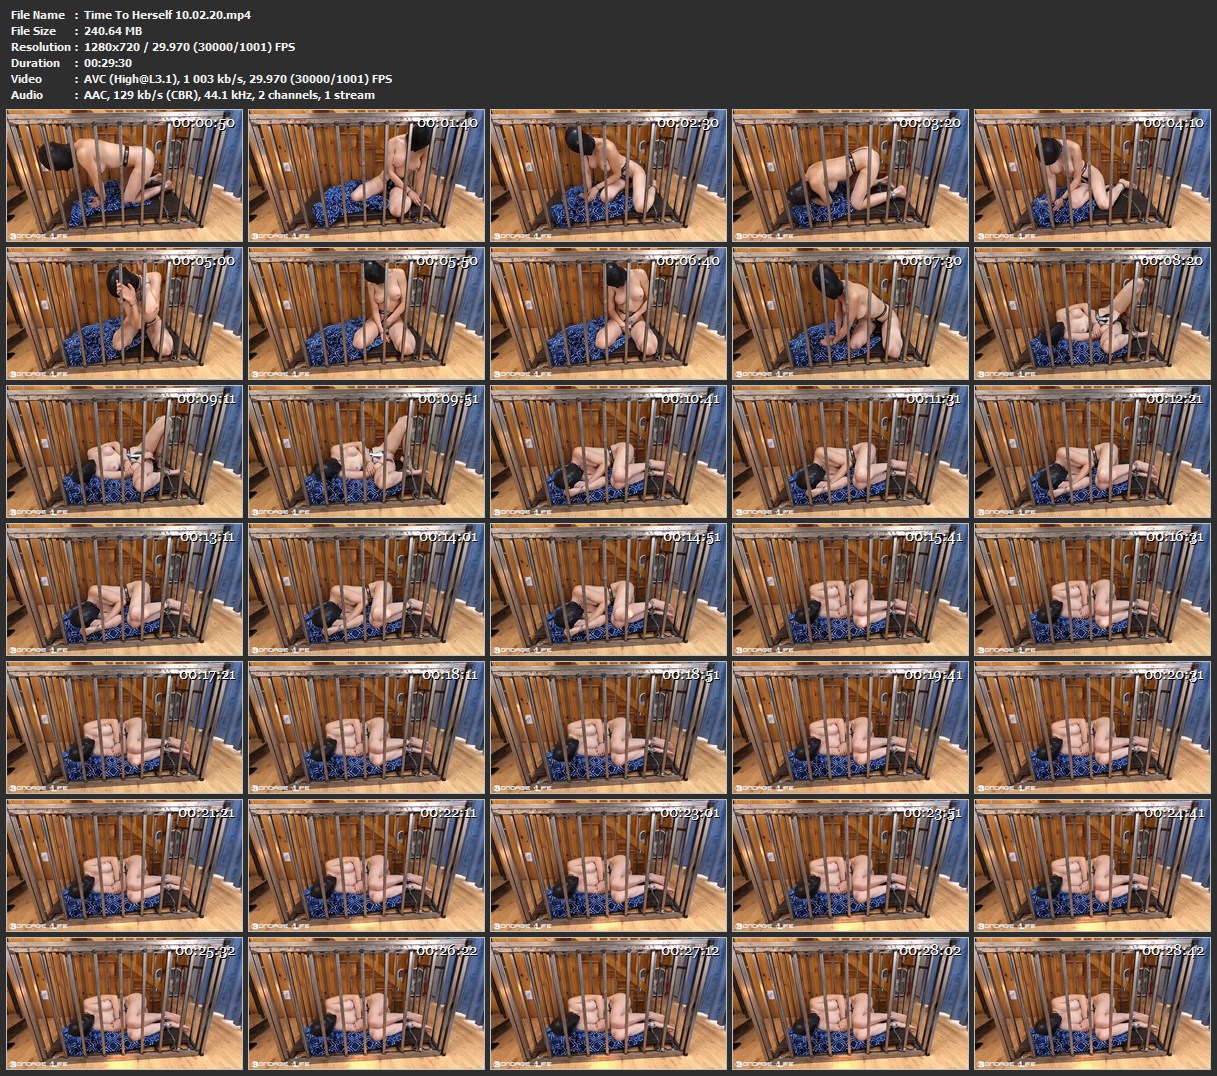Open the thumbnail stamped 00:05:00
This screenshot has width=1217, height=1076.
[123, 314]
